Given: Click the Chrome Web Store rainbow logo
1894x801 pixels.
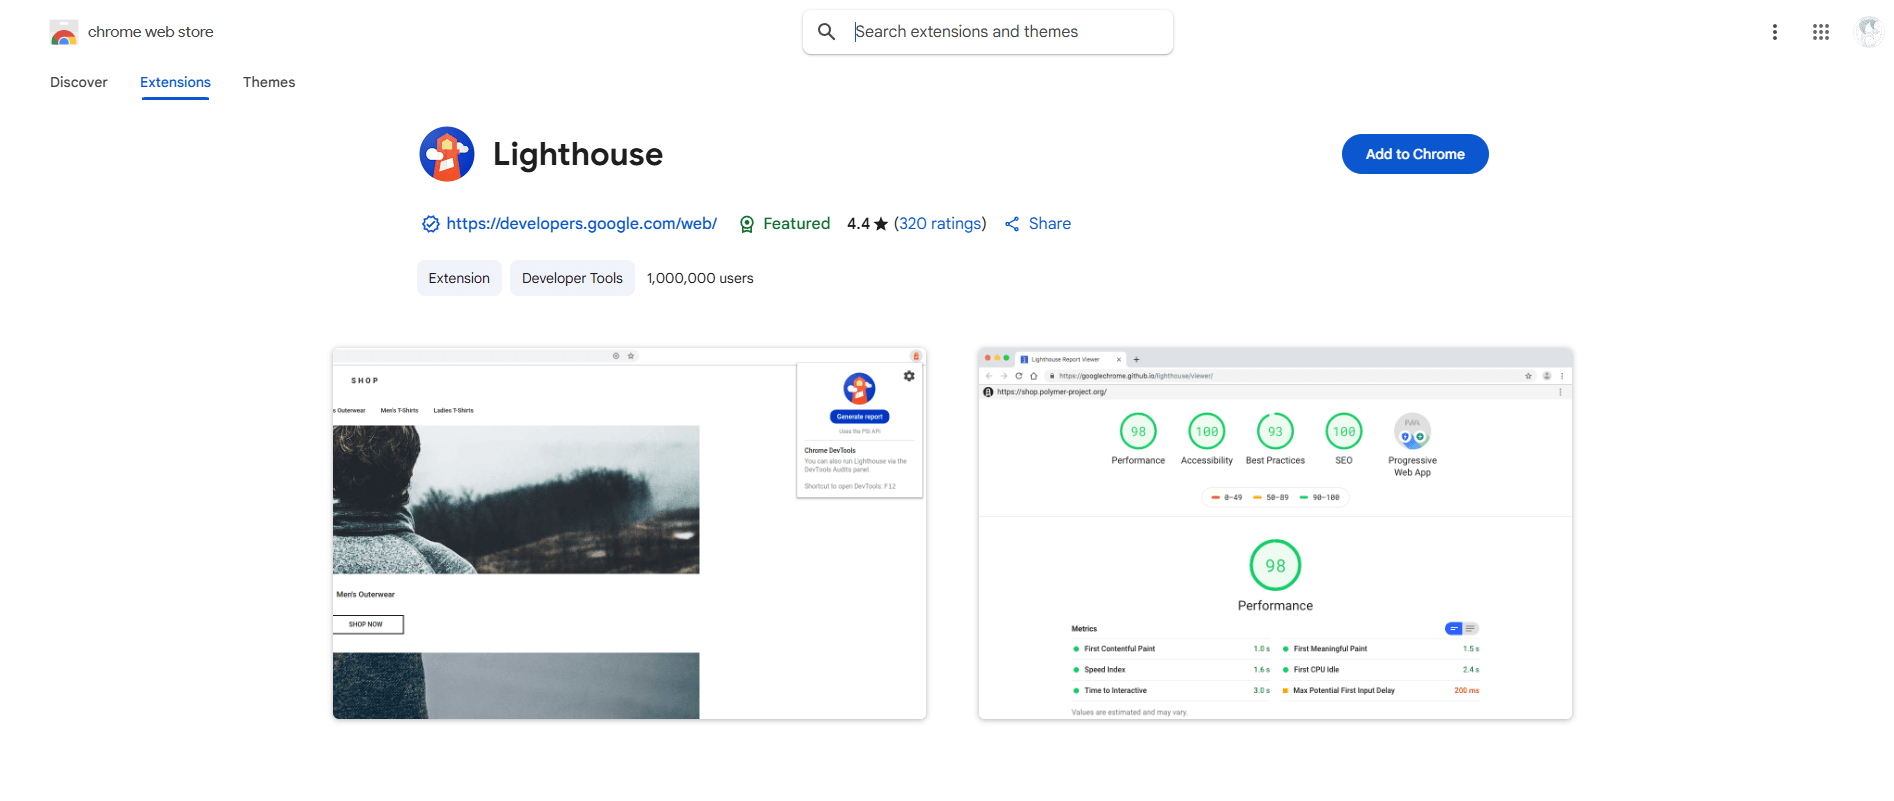Looking at the screenshot, I should tap(64, 33).
